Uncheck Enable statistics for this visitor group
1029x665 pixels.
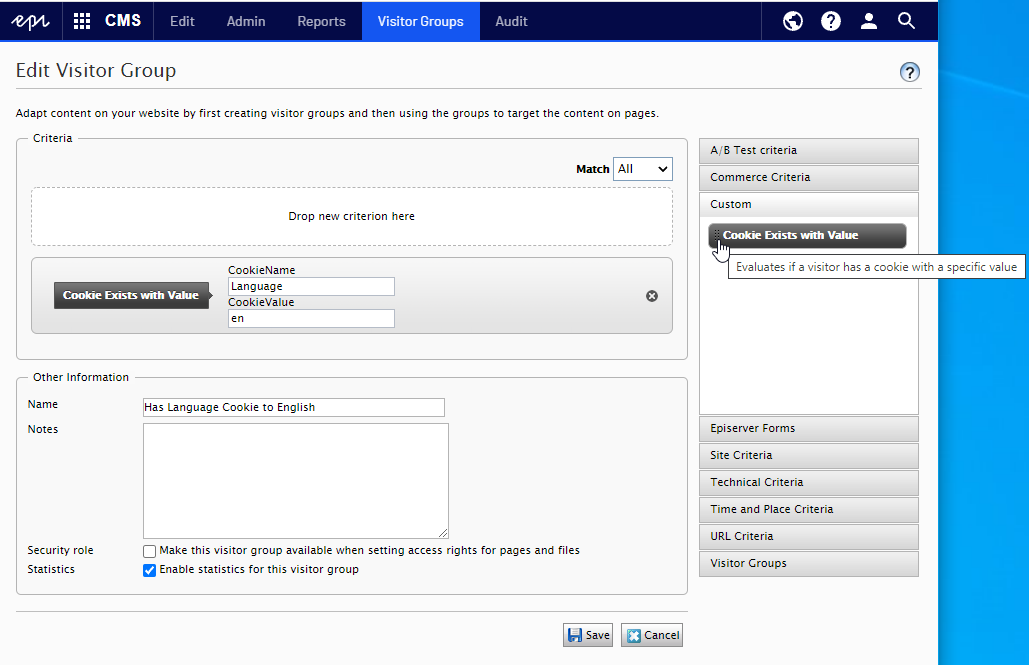(150, 570)
